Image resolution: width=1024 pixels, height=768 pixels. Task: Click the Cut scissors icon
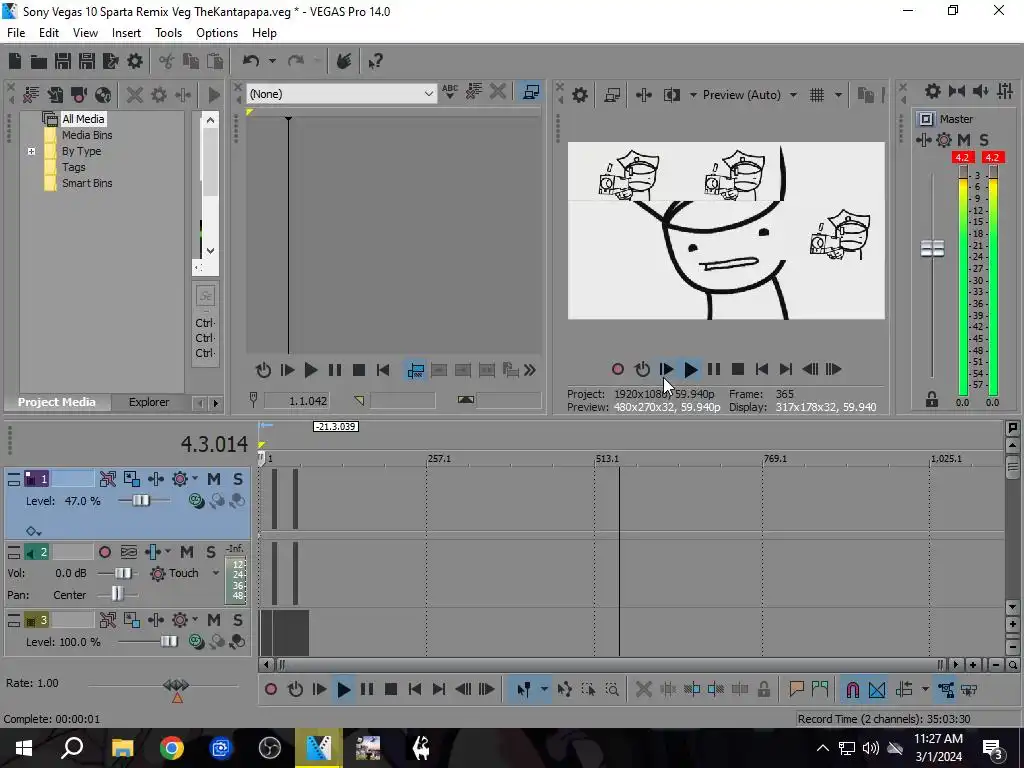(x=167, y=61)
